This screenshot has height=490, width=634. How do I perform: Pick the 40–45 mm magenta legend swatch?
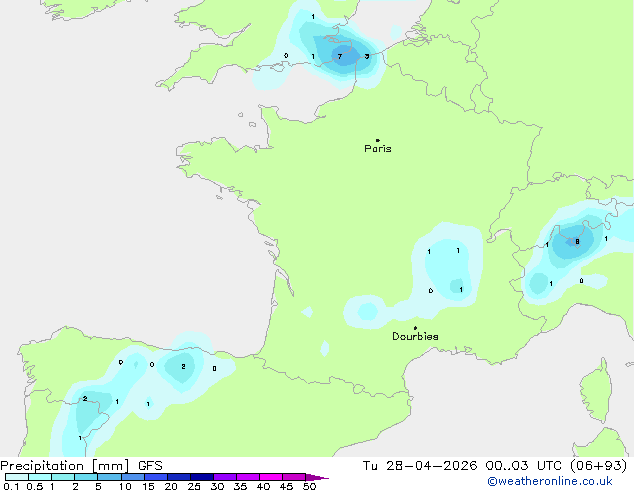[271, 477]
